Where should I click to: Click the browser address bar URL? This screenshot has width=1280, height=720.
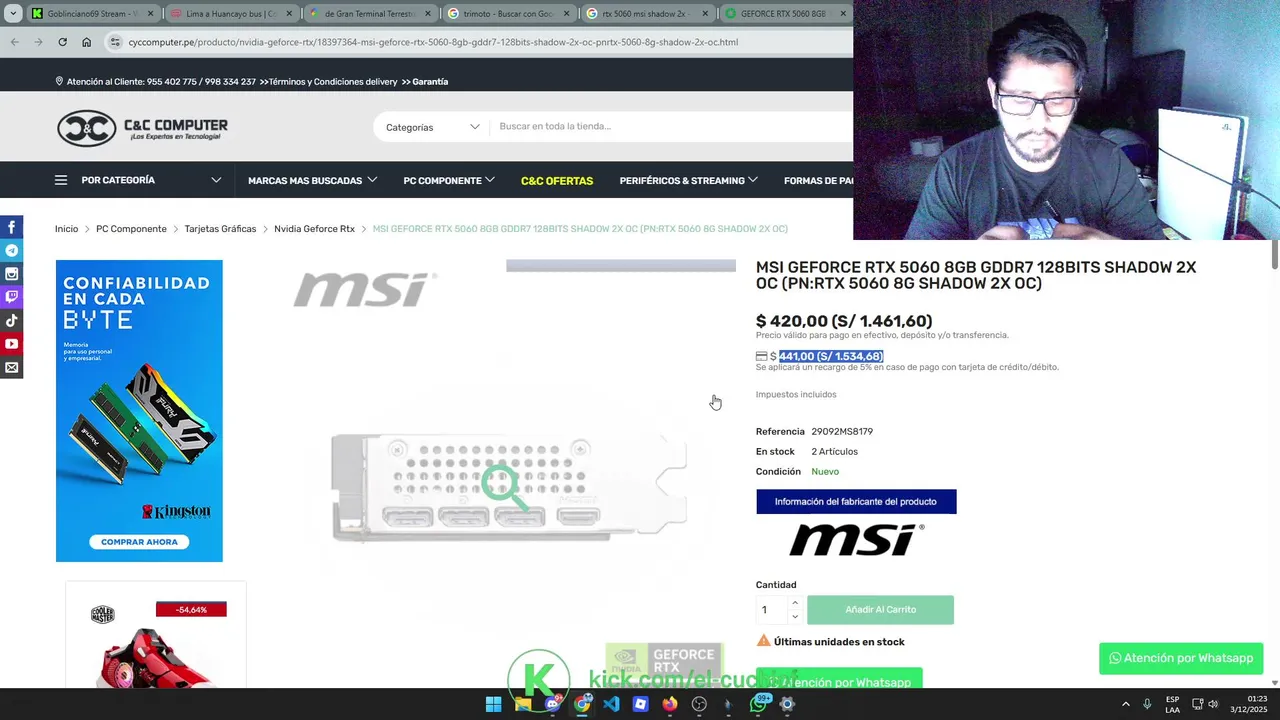tap(433, 42)
